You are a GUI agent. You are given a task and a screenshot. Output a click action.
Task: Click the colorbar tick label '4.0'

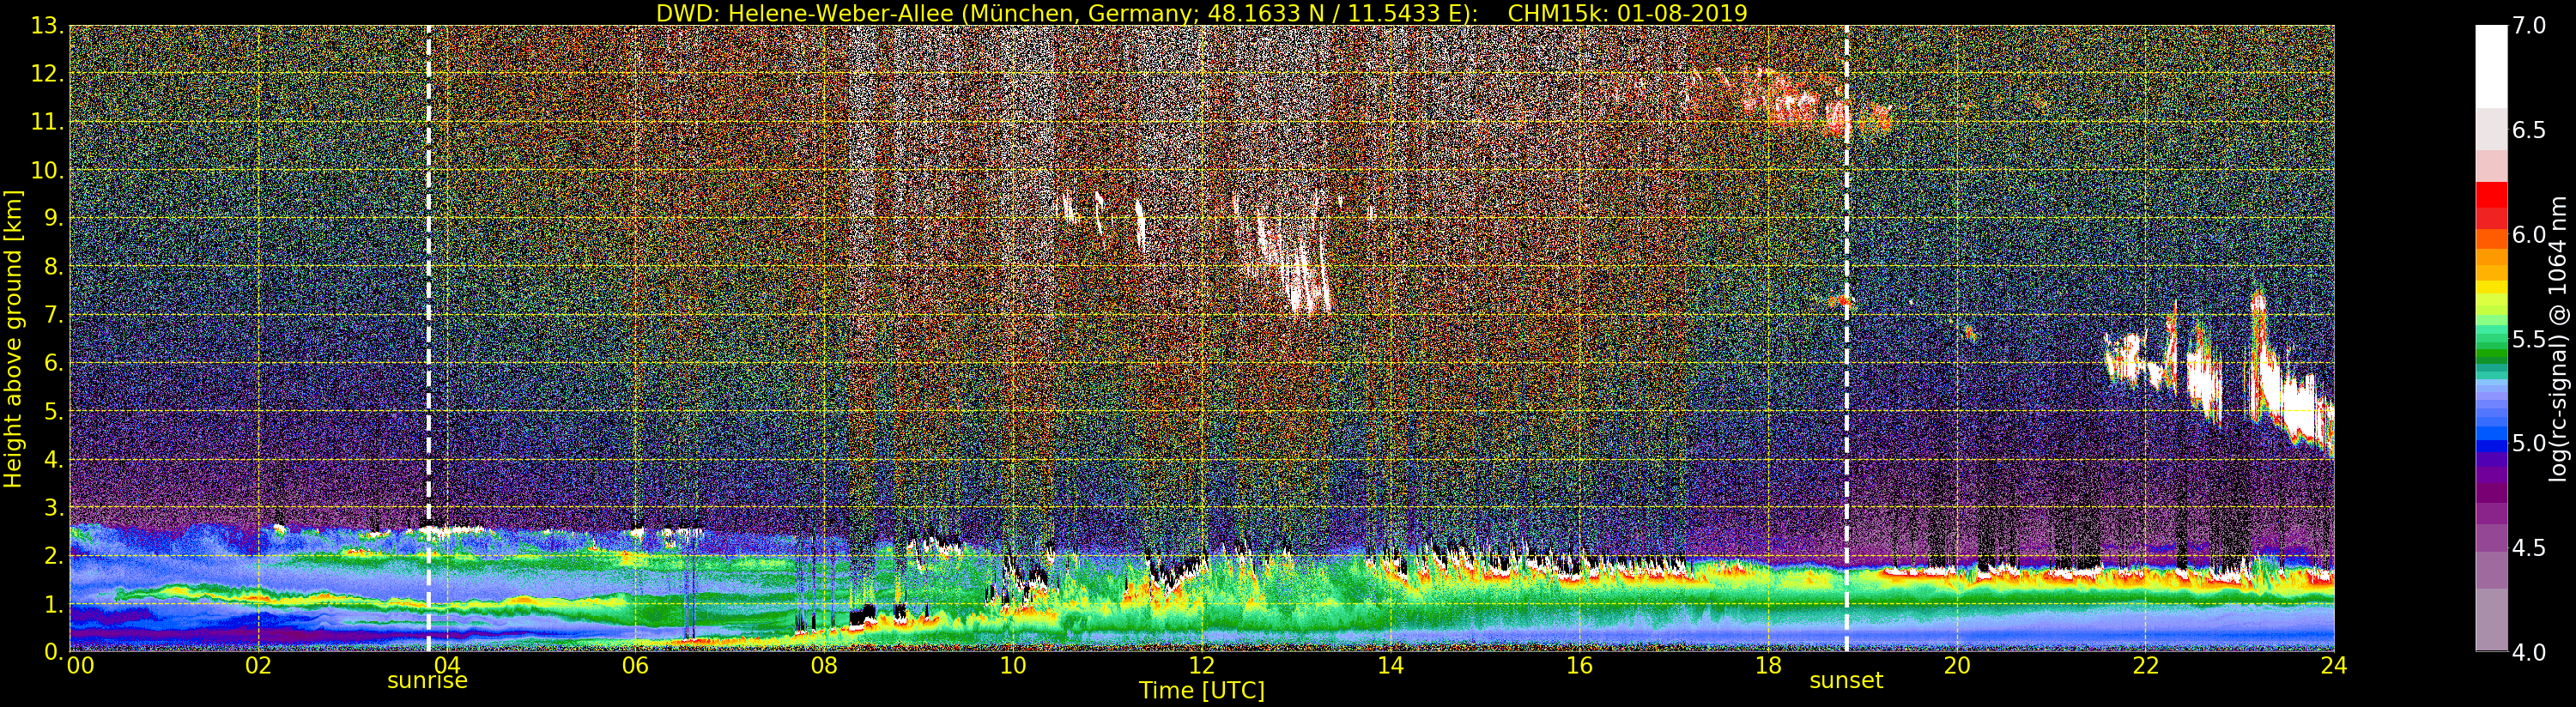2529,652
